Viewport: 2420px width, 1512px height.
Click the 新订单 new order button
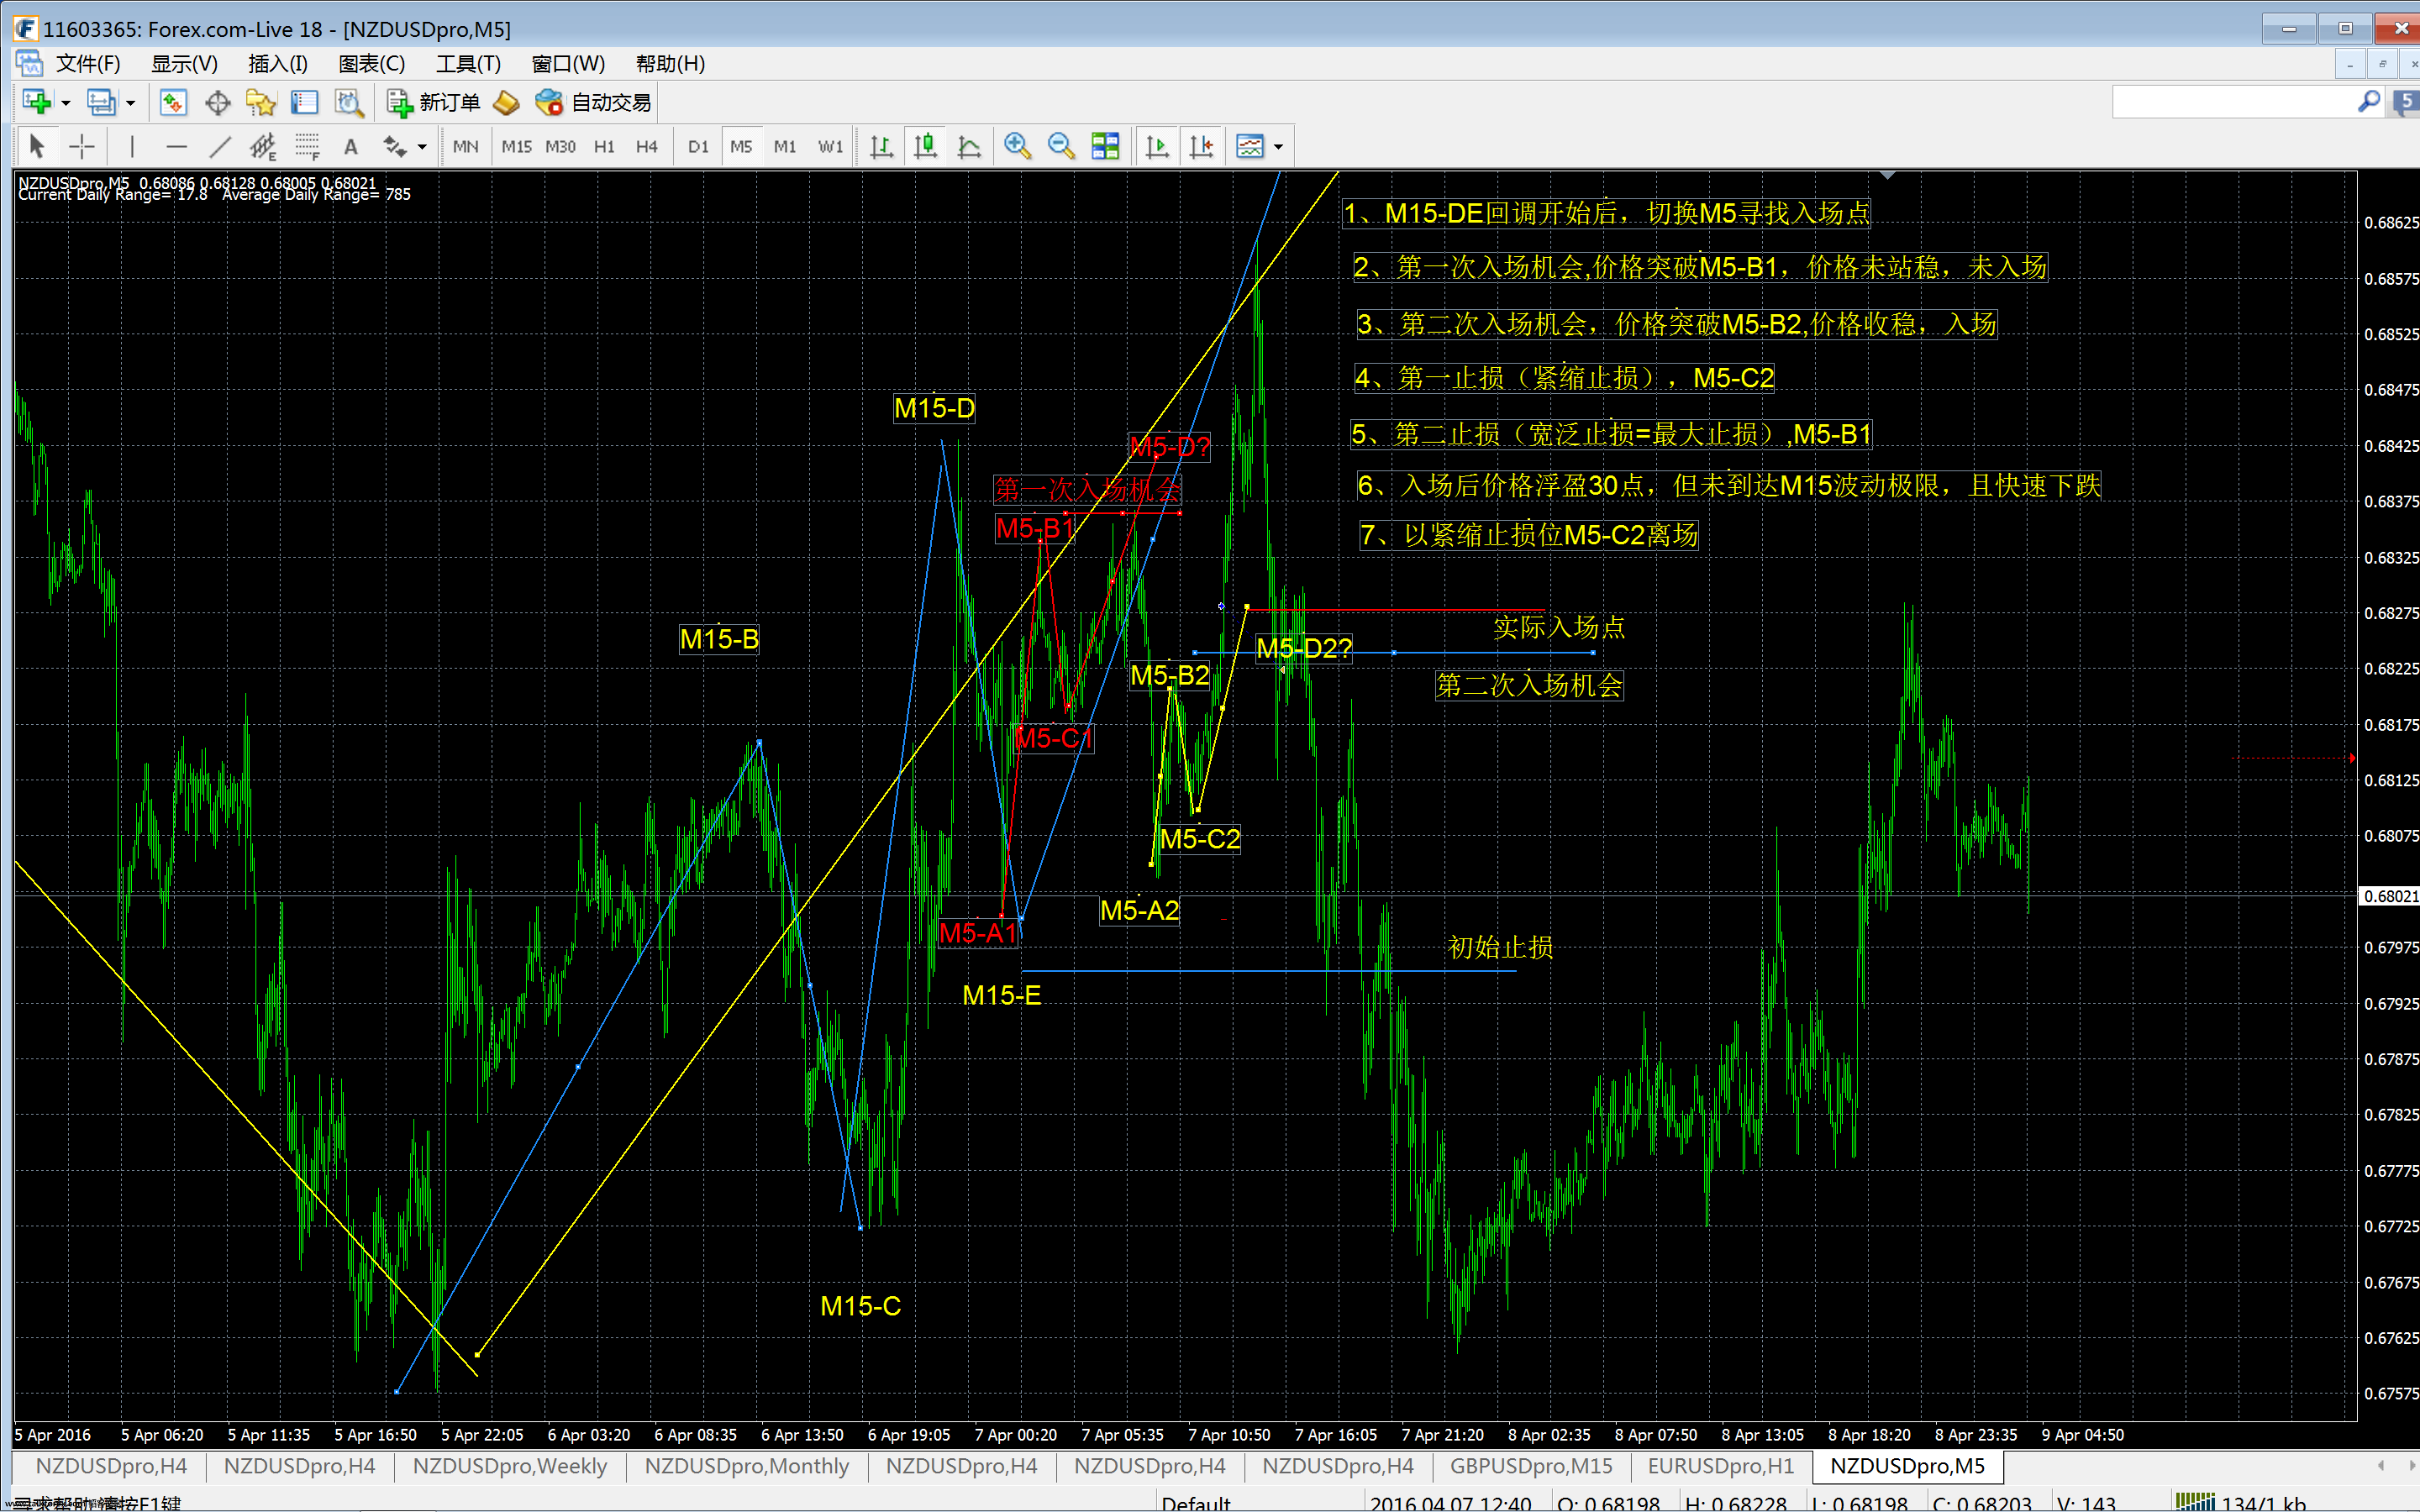coord(434,102)
